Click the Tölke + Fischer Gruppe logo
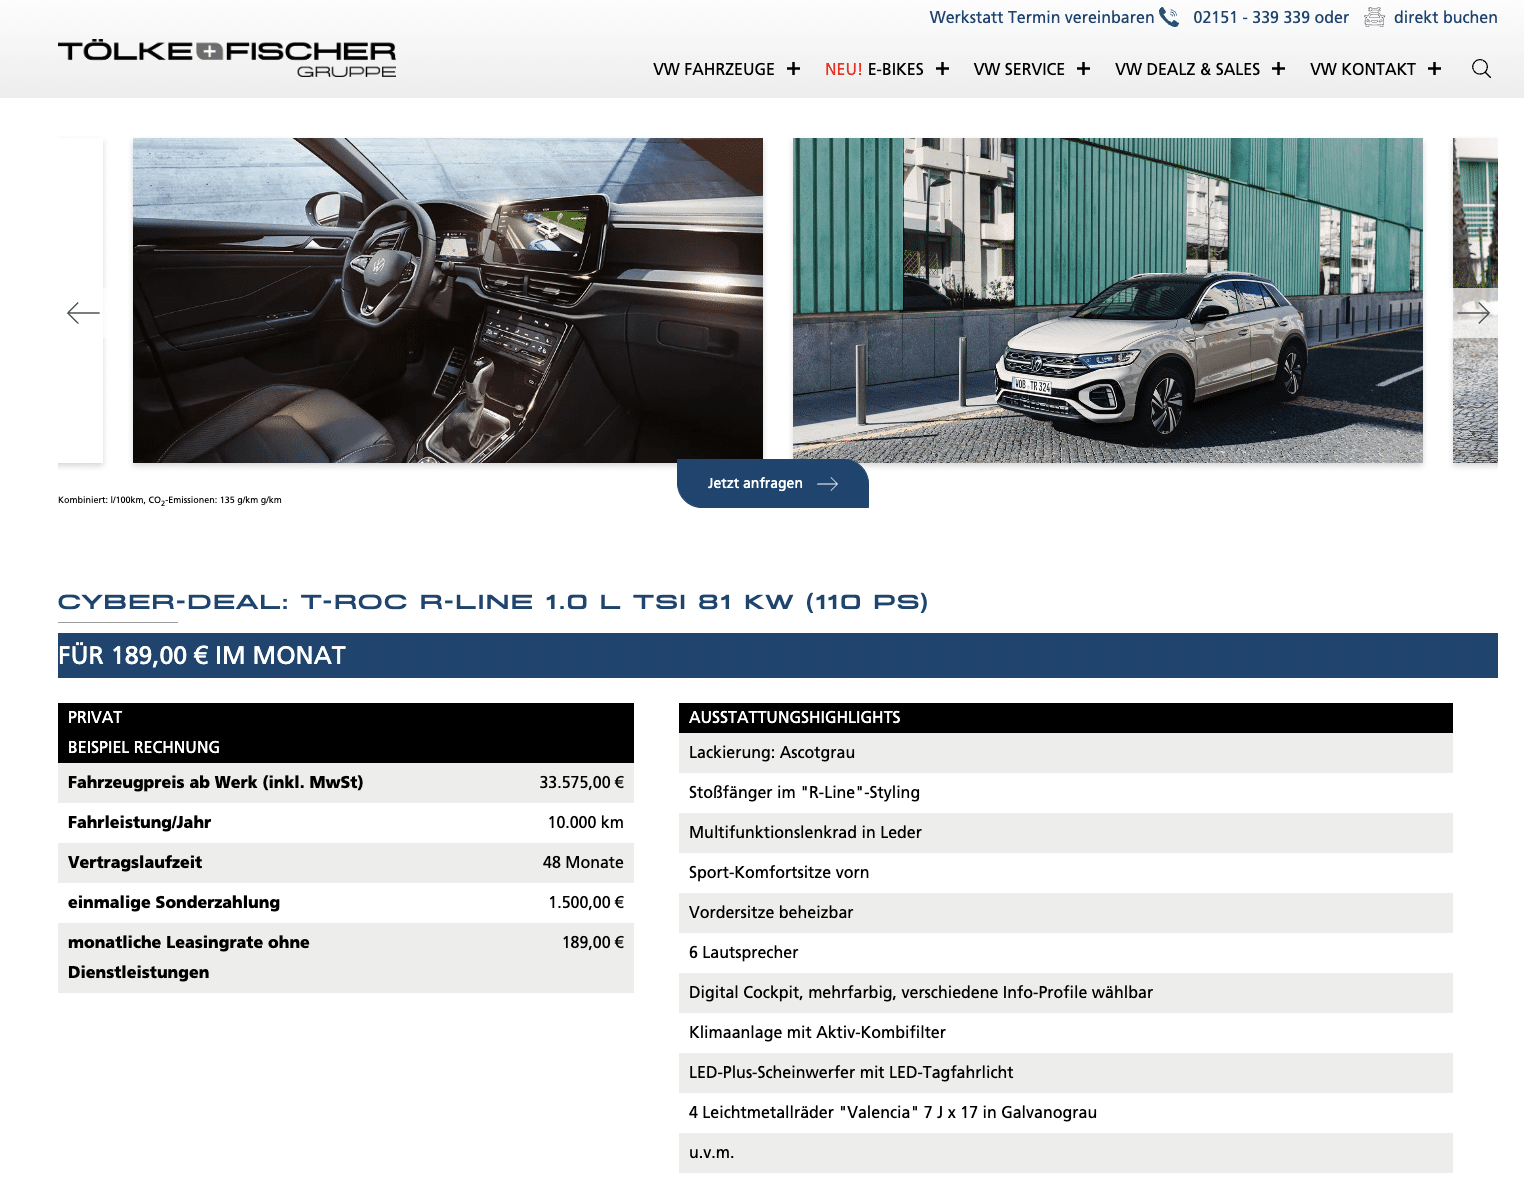 point(227,59)
